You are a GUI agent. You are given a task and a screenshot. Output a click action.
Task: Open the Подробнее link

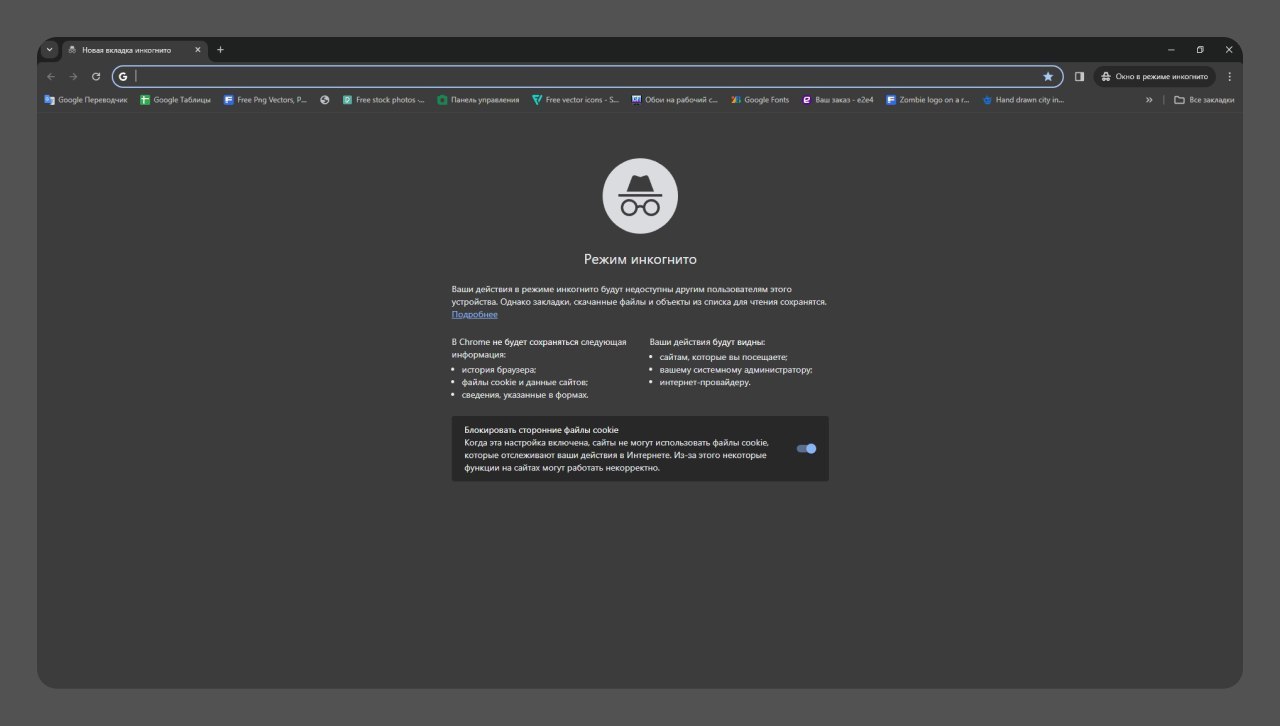[x=474, y=314]
